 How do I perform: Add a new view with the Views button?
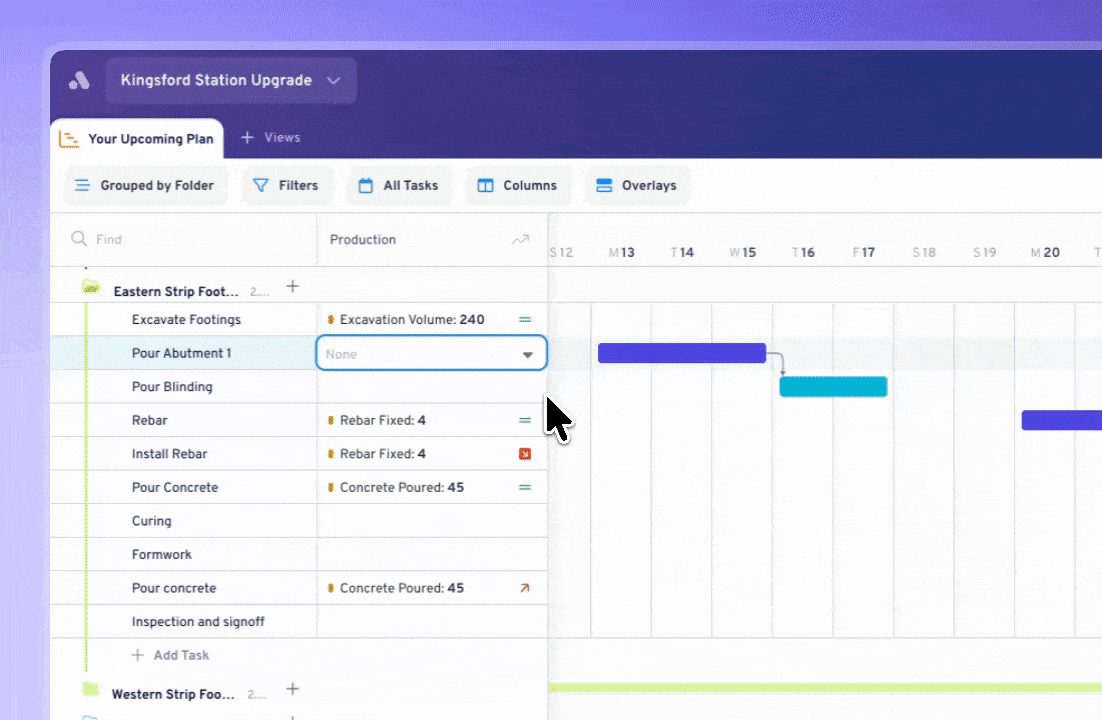point(271,138)
